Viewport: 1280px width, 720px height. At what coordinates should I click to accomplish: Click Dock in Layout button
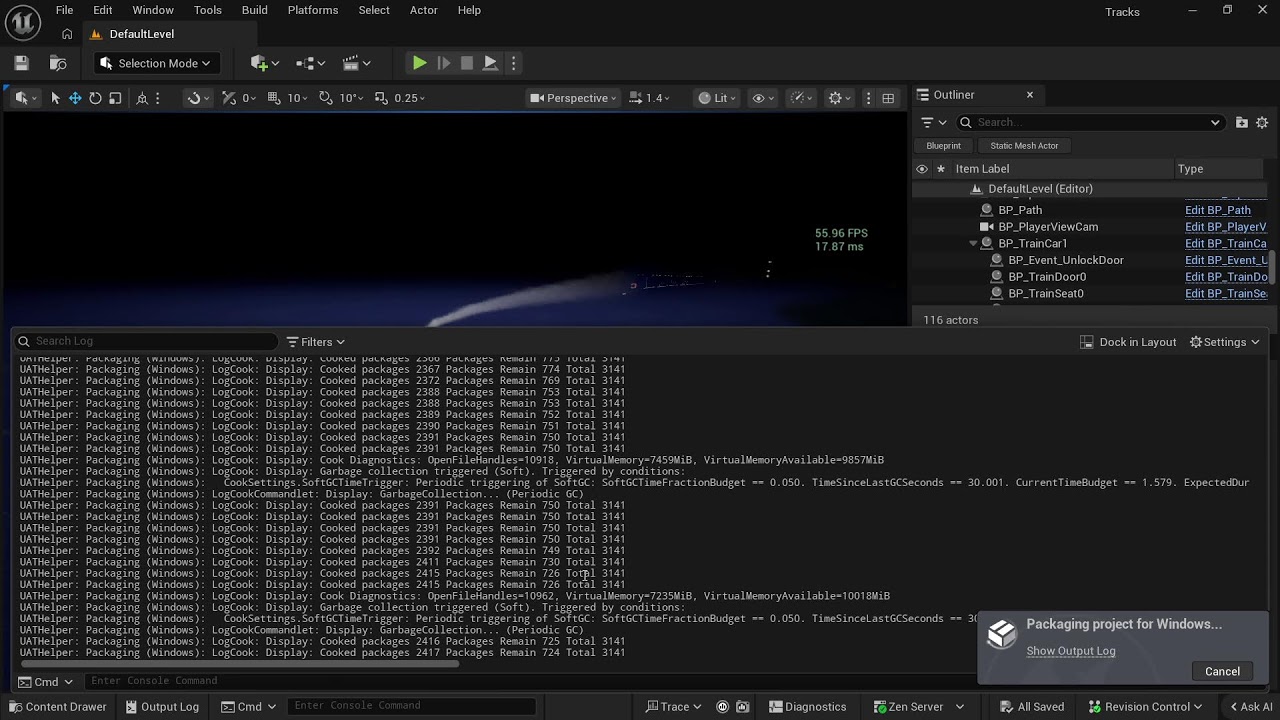[1128, 342]
